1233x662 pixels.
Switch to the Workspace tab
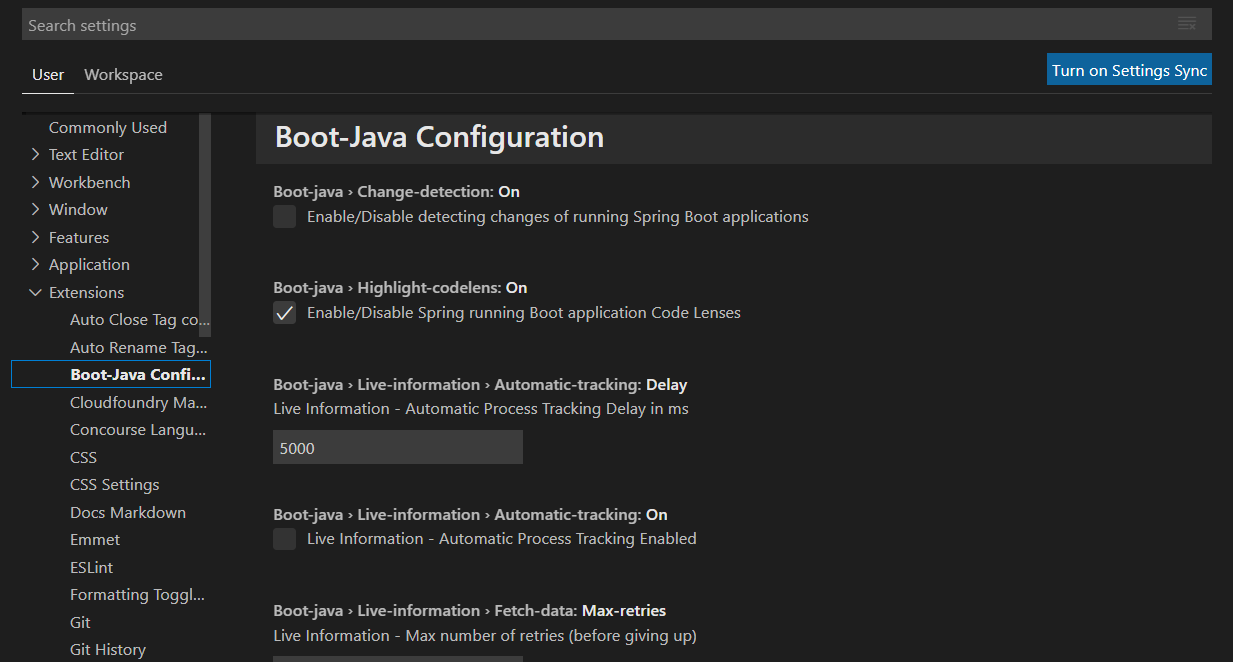point(123,75)
